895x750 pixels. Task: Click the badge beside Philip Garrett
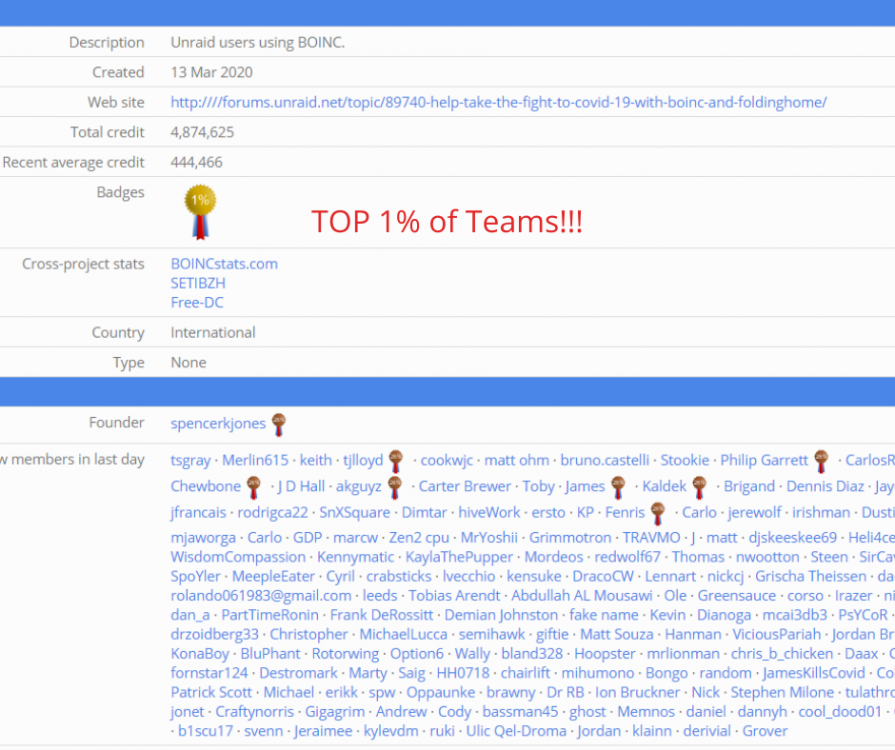821,461
